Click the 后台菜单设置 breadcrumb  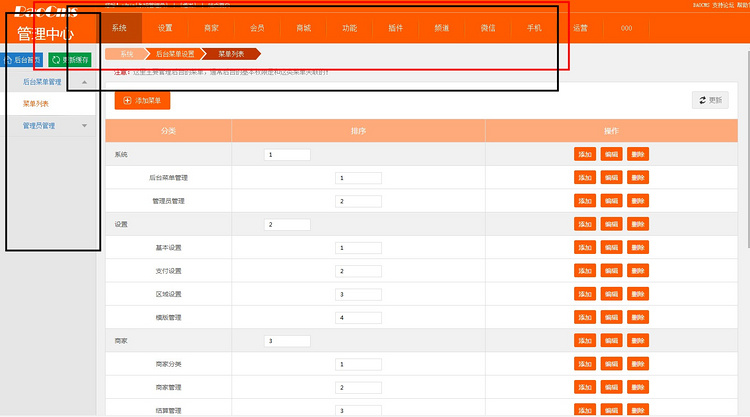[x=176, y=54]
